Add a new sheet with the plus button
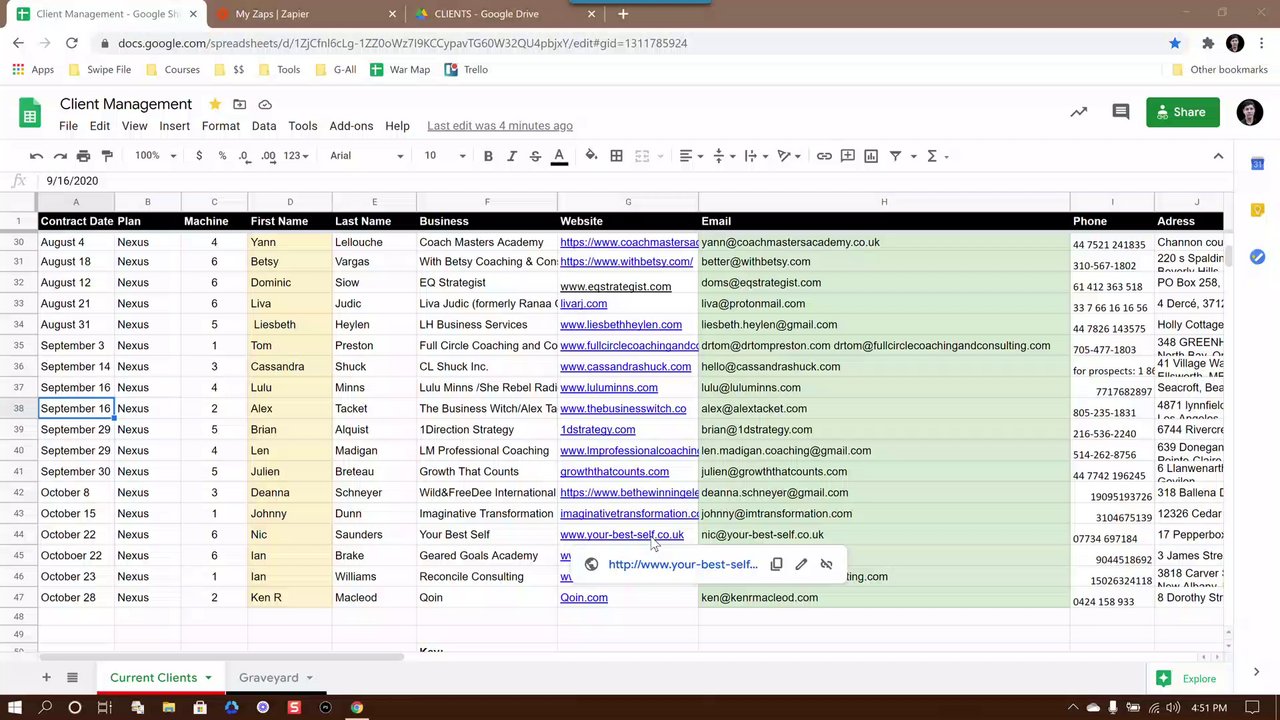The image size is (1280, 720). click(x=46, y=678)
